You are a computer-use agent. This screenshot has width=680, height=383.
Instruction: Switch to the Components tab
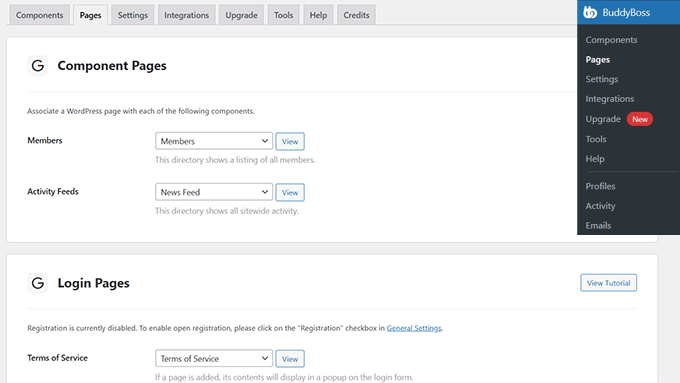point(39,15)
